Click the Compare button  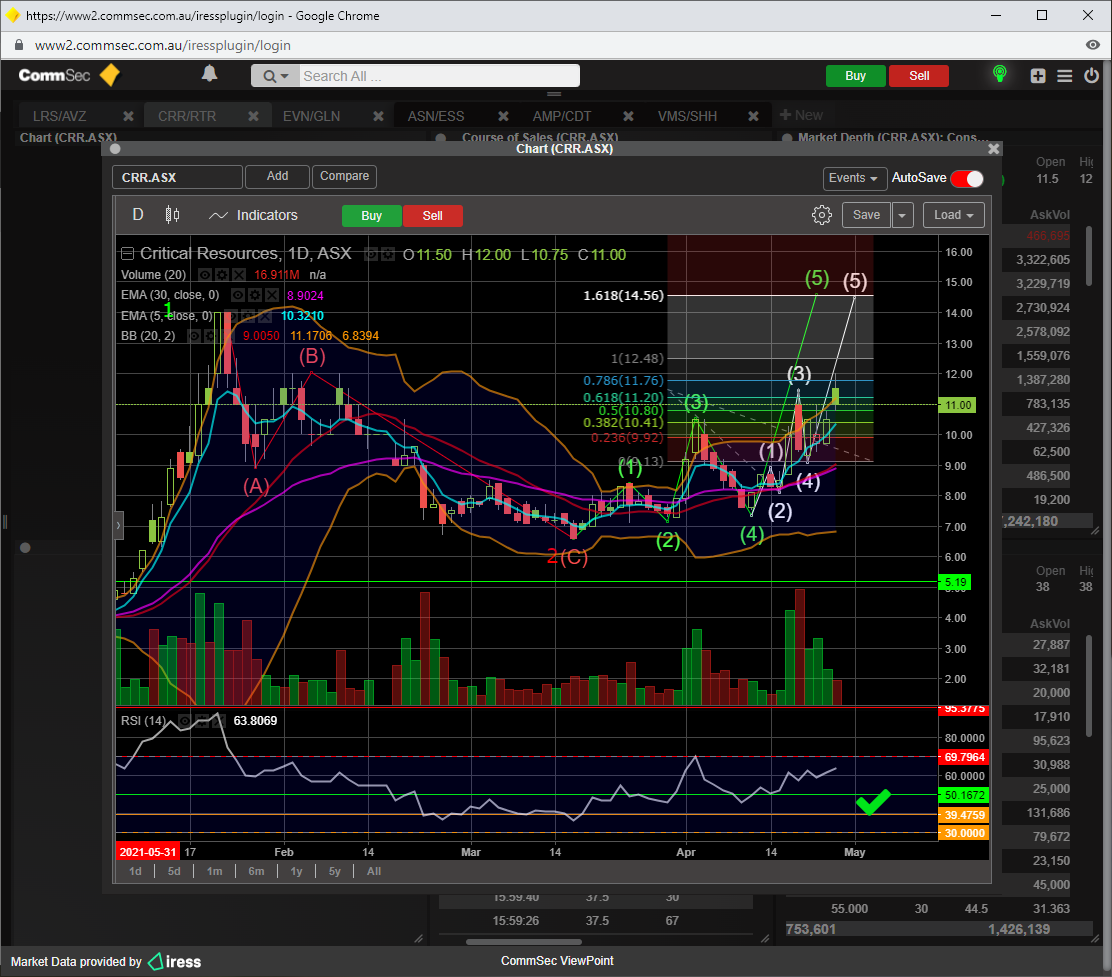[x=345, y=177]
